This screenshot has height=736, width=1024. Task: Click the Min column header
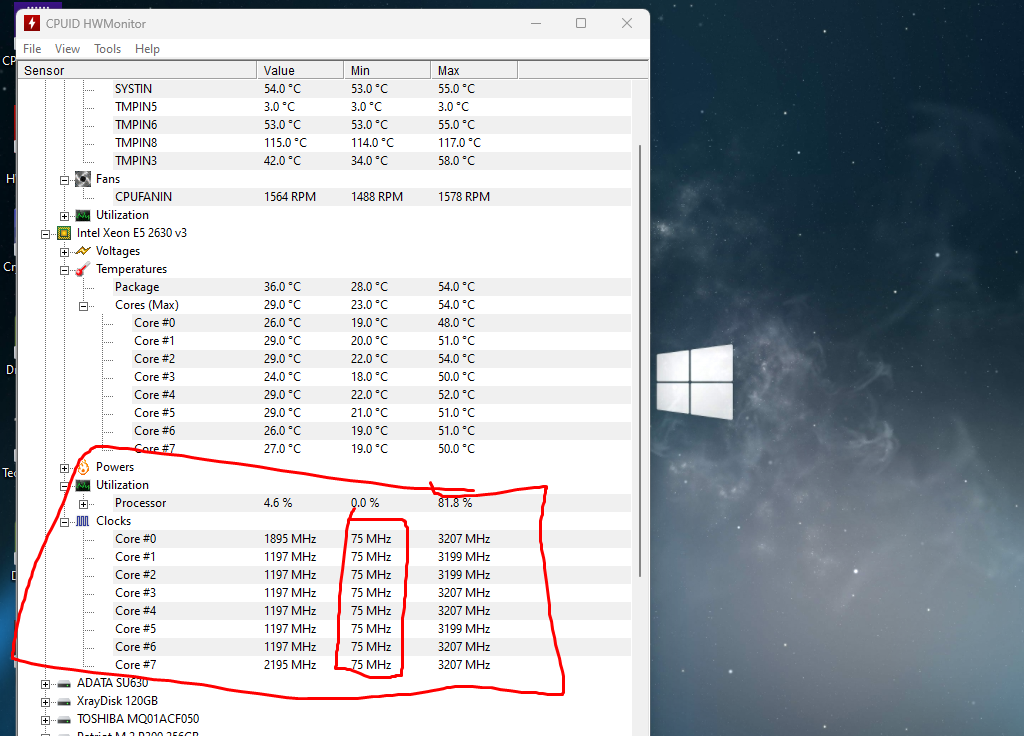[x=387, y=70]
